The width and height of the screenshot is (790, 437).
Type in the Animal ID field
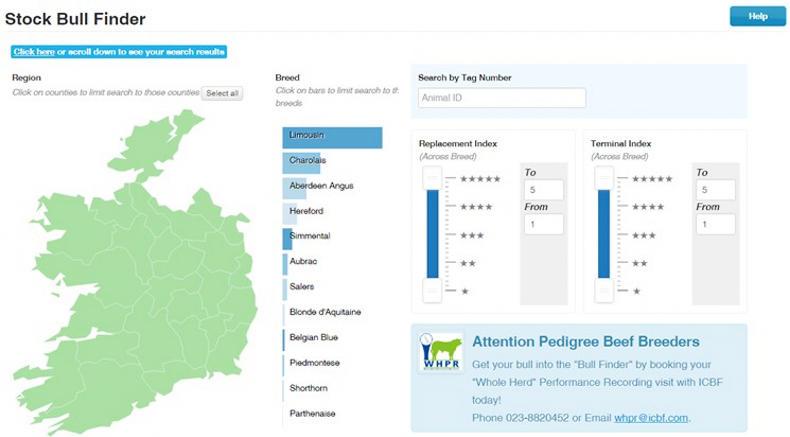(x=501, y=98)
